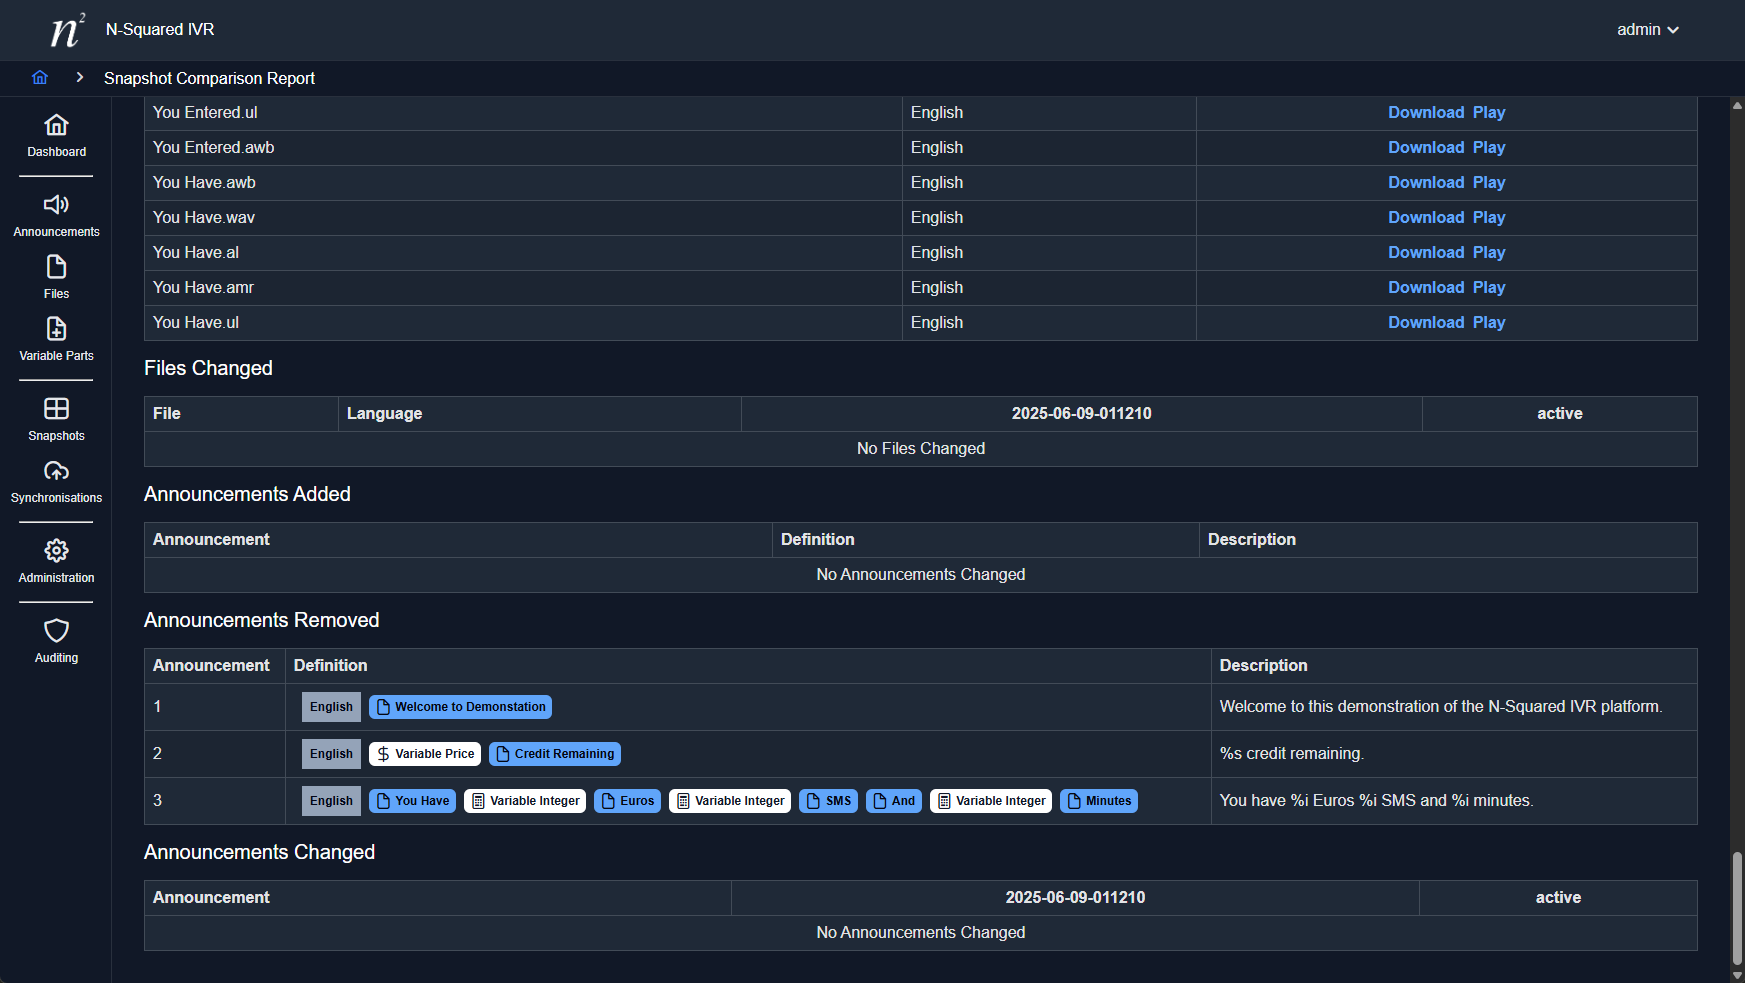This screenshot has width=1745, height=983.
Task: Open Variable Parts from the sidebar
Action: tap(56, 340)
